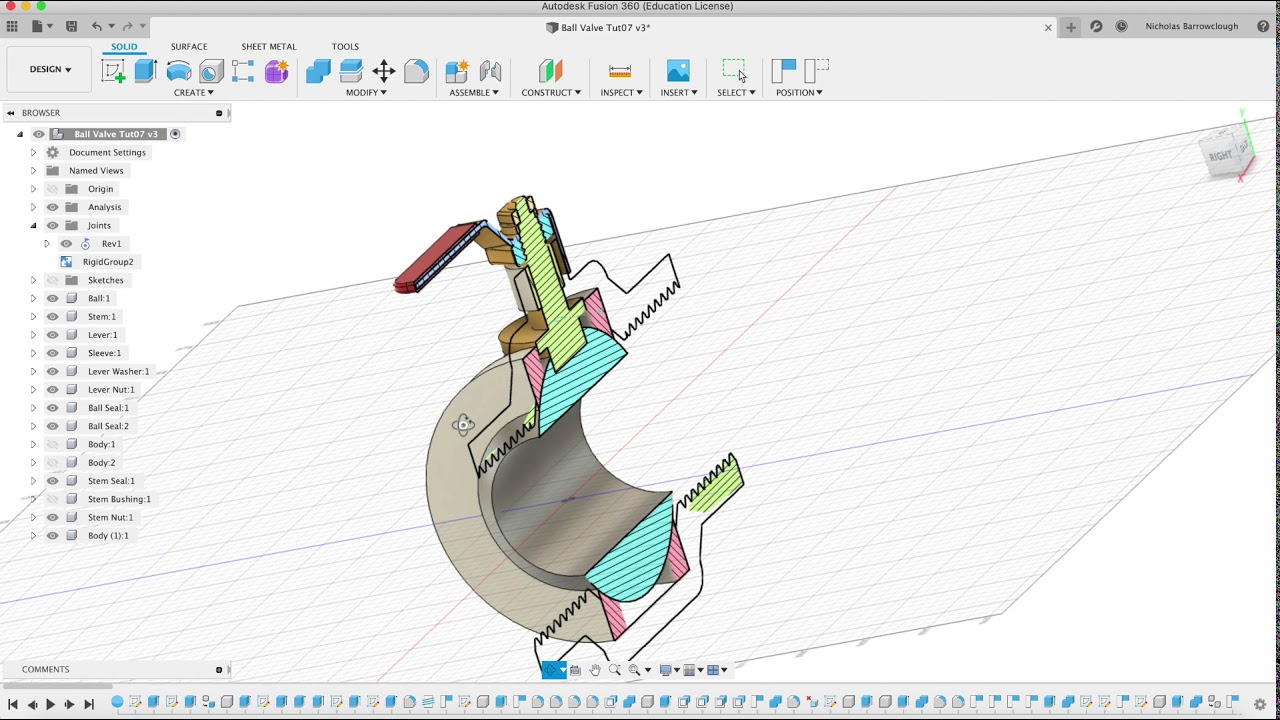1280x720 pixels.
Task: Collapse the Joints folder
Action: tap(33, 226)
